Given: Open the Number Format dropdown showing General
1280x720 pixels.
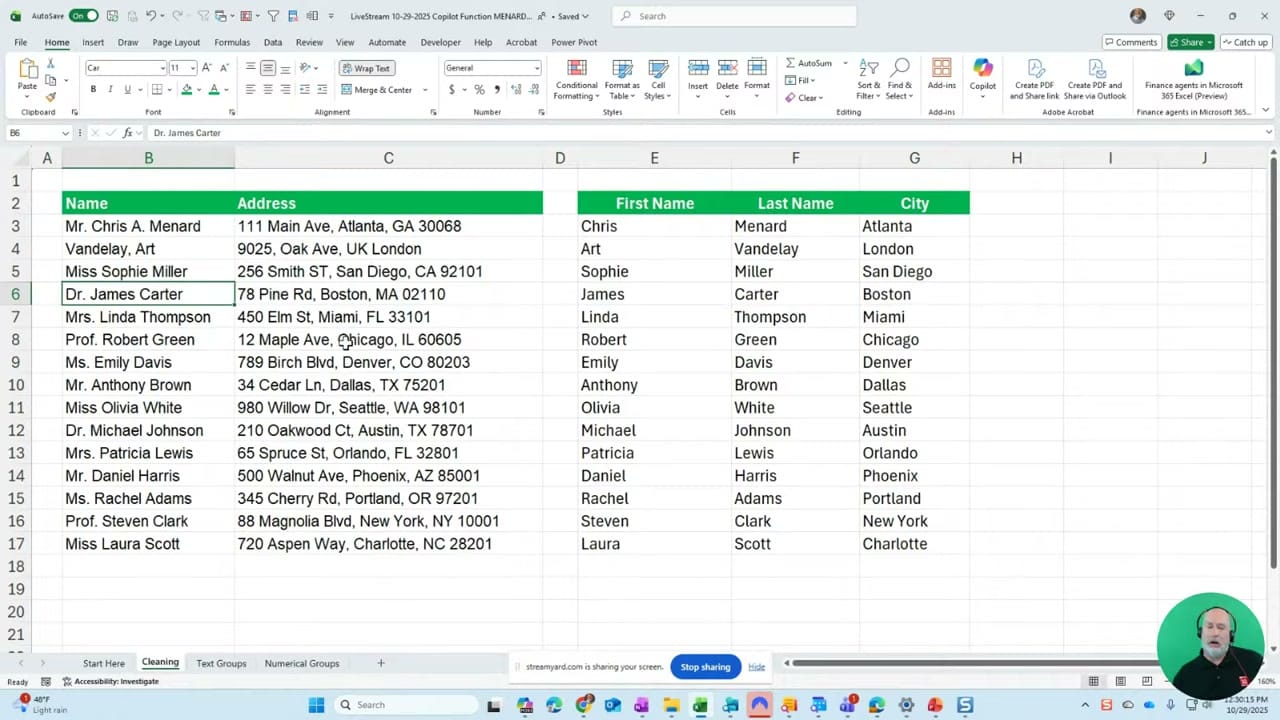Looking at the screenshot, I should pyautogui.click(x=535, y=68).
